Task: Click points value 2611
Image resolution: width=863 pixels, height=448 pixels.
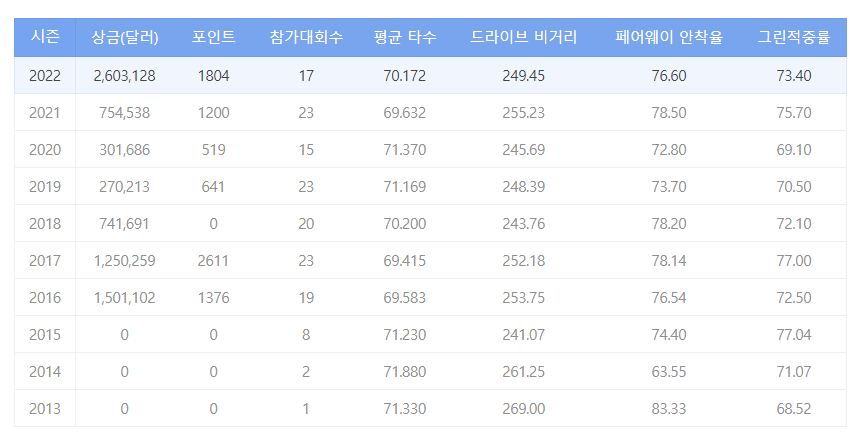Action: coord(213,260)
